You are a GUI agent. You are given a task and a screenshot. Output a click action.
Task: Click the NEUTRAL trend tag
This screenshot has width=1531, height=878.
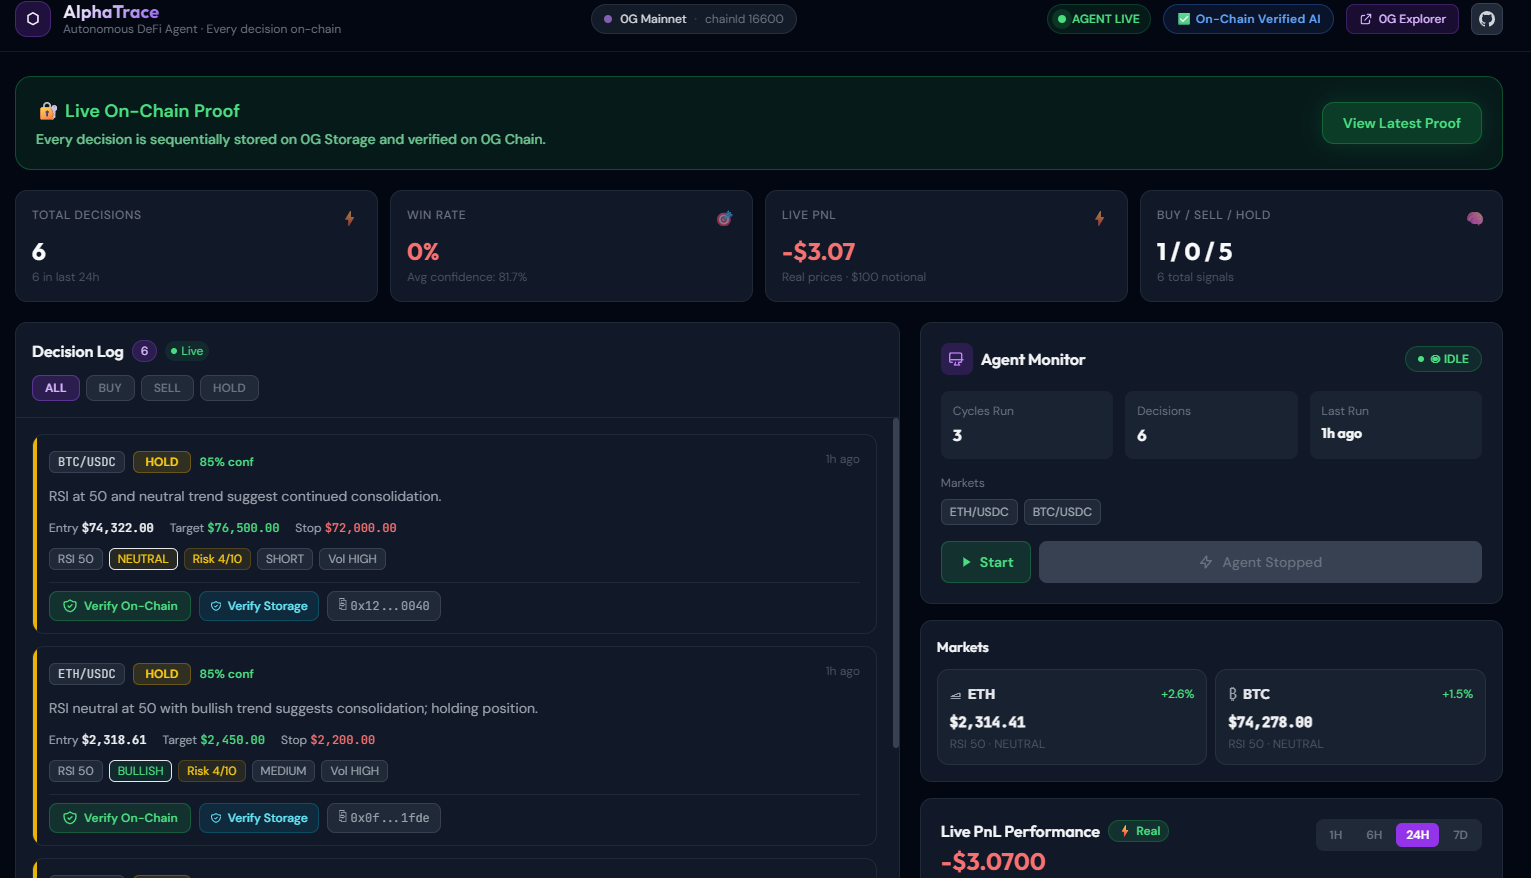[x=143, y=559]
